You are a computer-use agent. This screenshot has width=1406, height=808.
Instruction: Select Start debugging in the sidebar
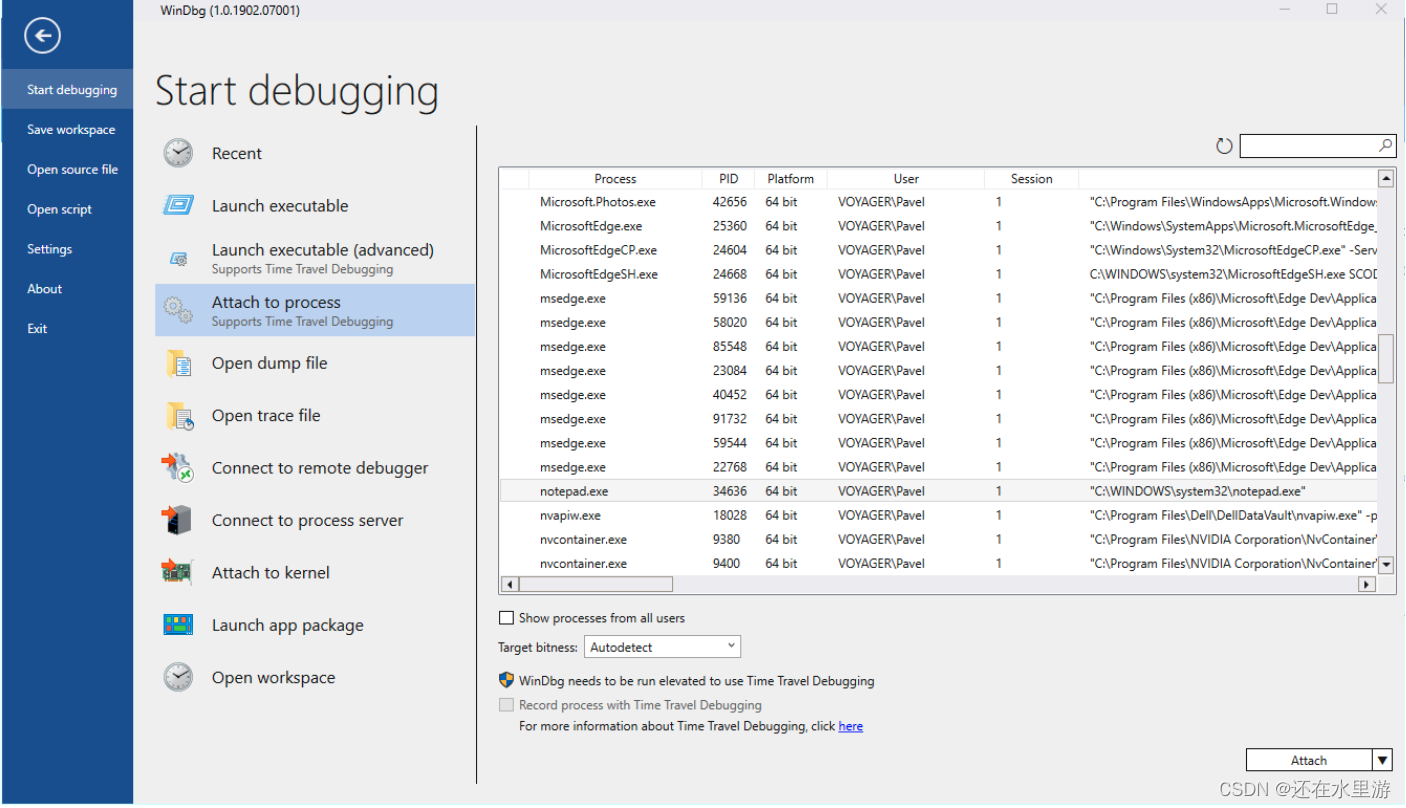point(67,90)
